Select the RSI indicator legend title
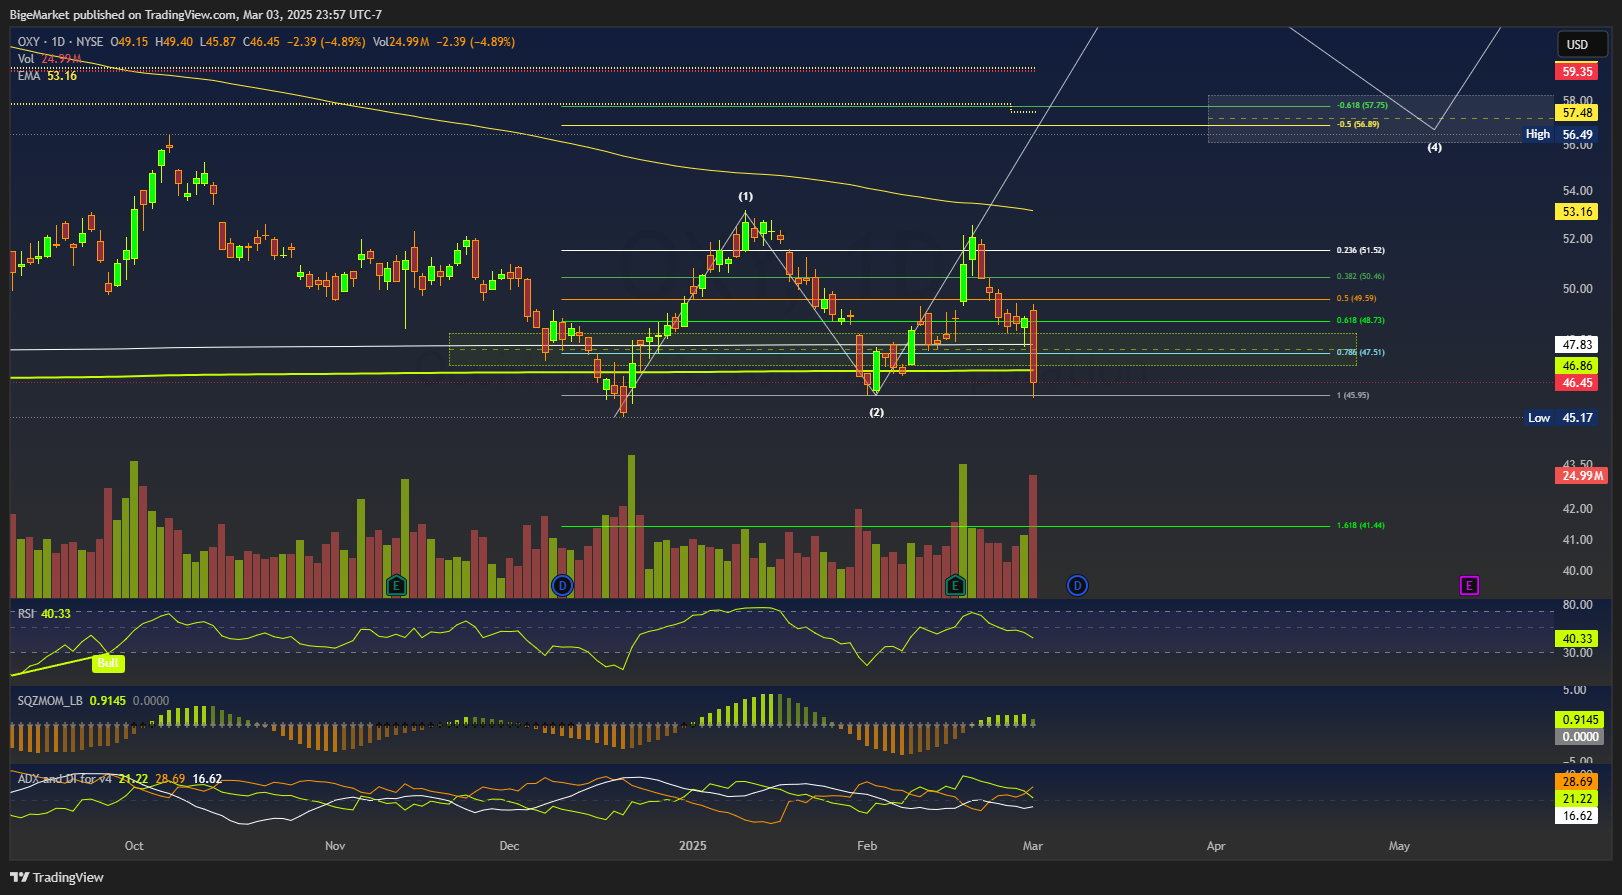Image resolution: width=1622 pixels, height=895 pixels. point(26,613)
